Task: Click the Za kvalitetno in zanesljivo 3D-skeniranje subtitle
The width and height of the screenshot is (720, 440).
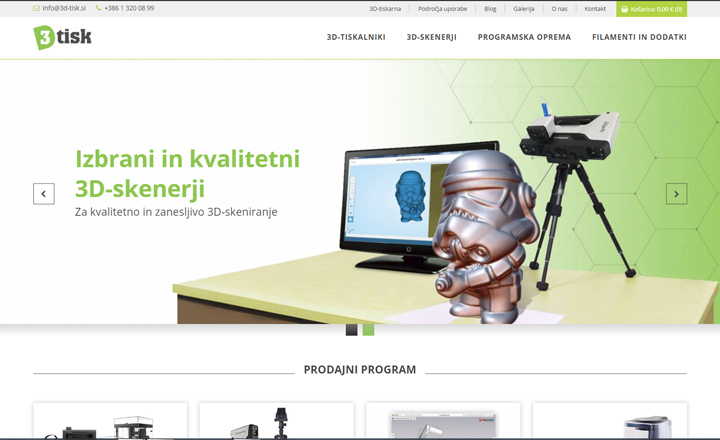Action: click(x=176, y=212)
